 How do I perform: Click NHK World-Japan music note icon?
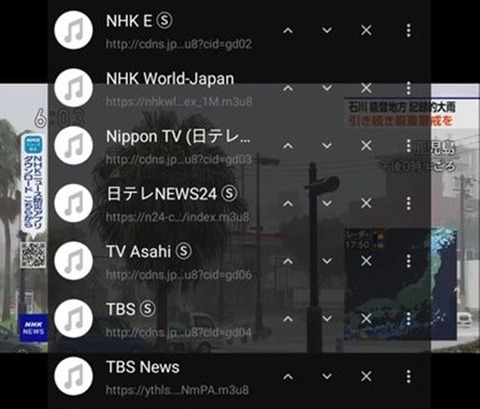(x=73, y=88)
